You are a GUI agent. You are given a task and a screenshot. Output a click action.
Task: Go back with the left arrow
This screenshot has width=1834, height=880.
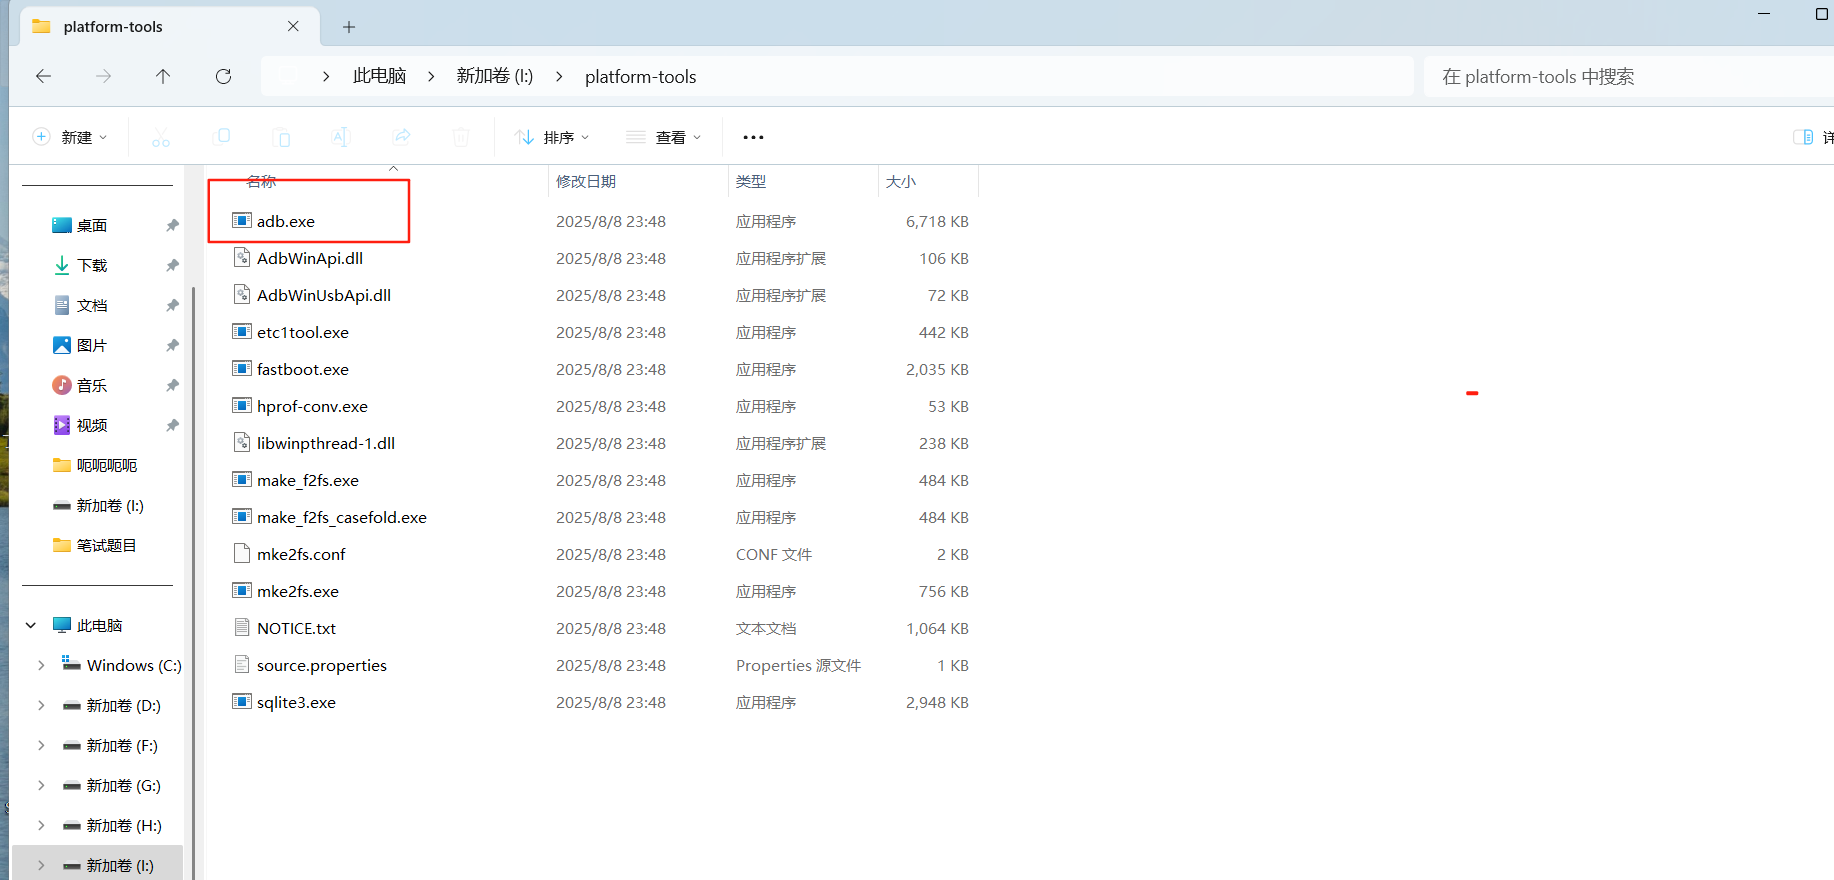coord(43,76)
